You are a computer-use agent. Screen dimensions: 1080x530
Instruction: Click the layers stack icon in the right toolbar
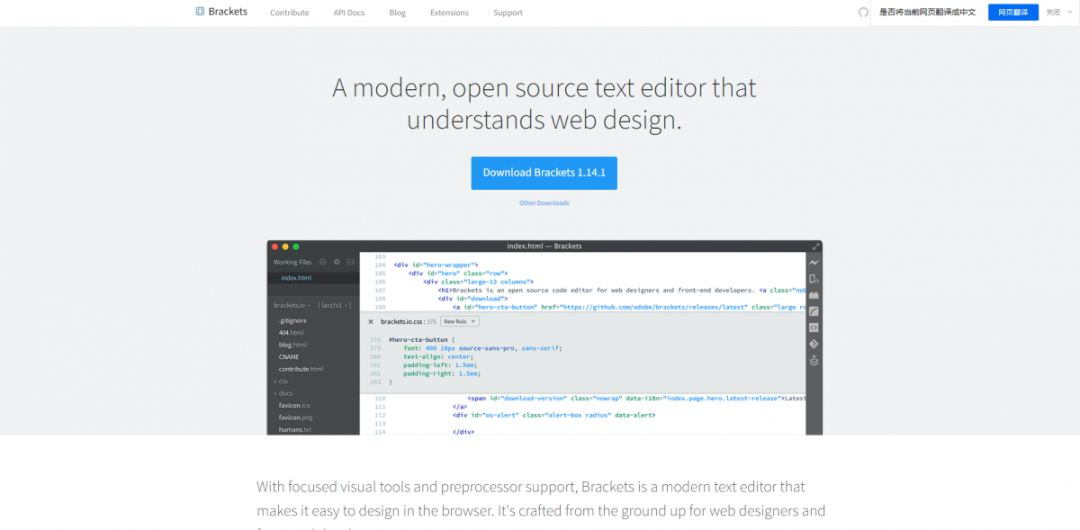[813, 360]
